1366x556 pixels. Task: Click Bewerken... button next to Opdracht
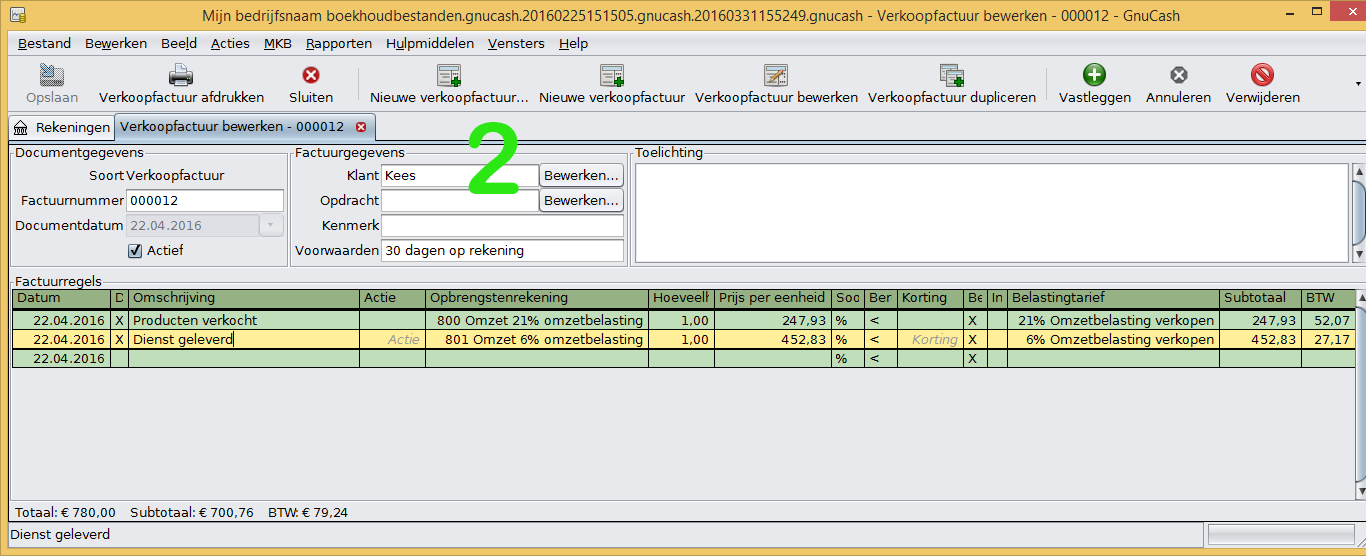coord(582,200)
